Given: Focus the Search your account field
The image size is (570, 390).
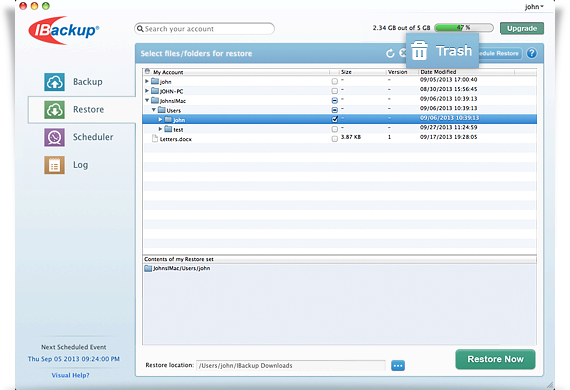Looking at the screenshot, I should (204, 29).
